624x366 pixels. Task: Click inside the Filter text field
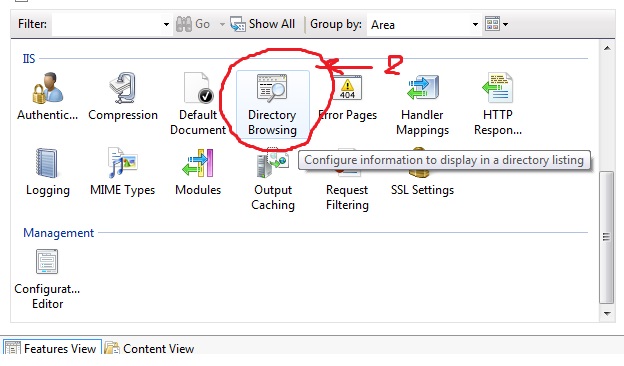click(x=107, y=25)
